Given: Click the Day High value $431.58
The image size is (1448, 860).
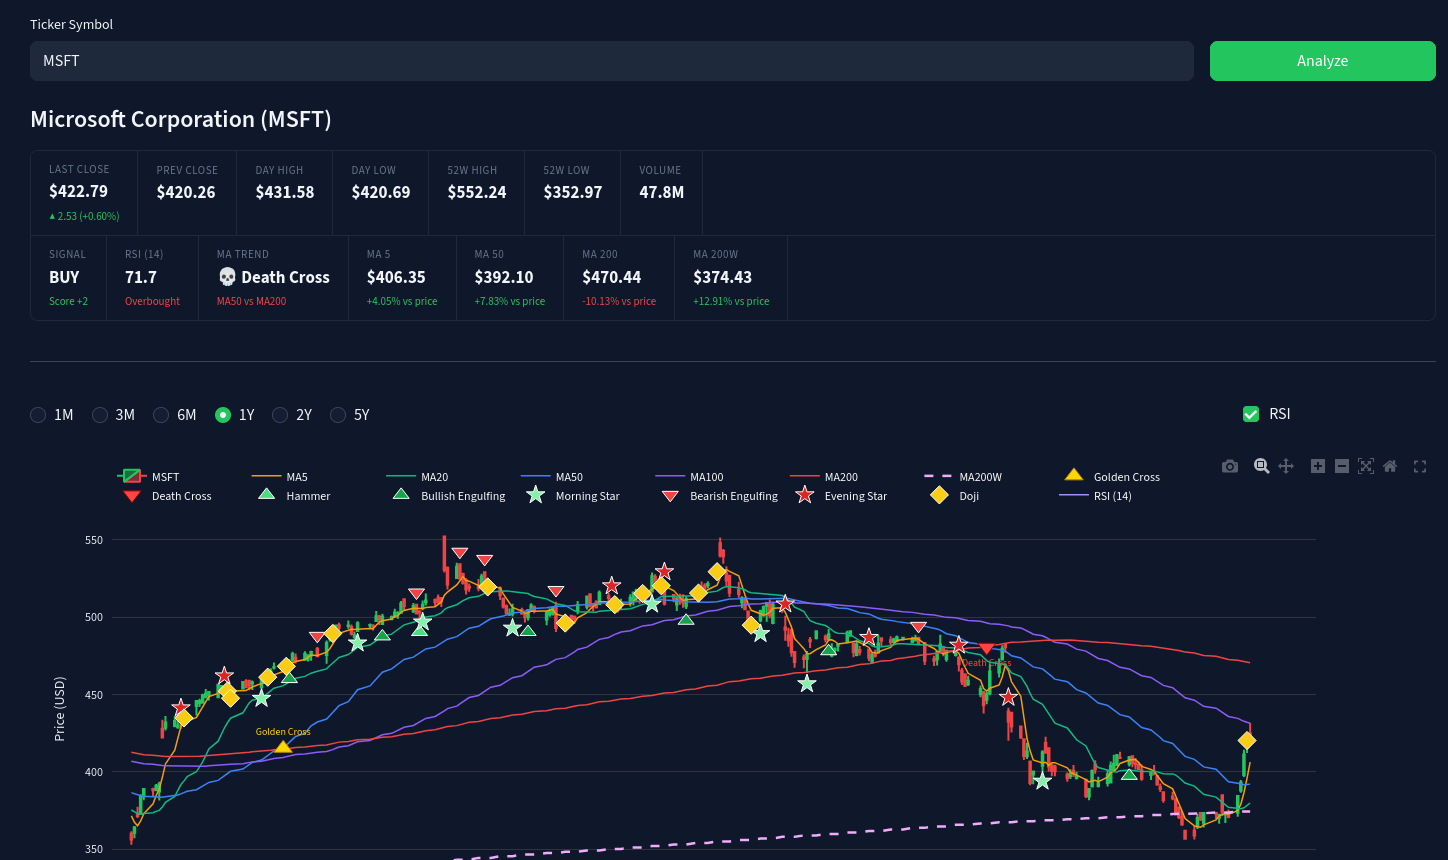Looking at the screenshot, I should pyautogui.click(x=285, y=192).
